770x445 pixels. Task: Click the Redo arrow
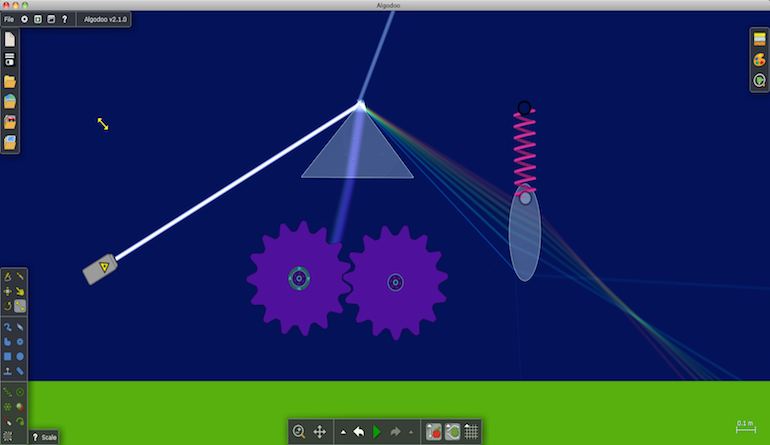pyautogui.click(x=395, y=432)
